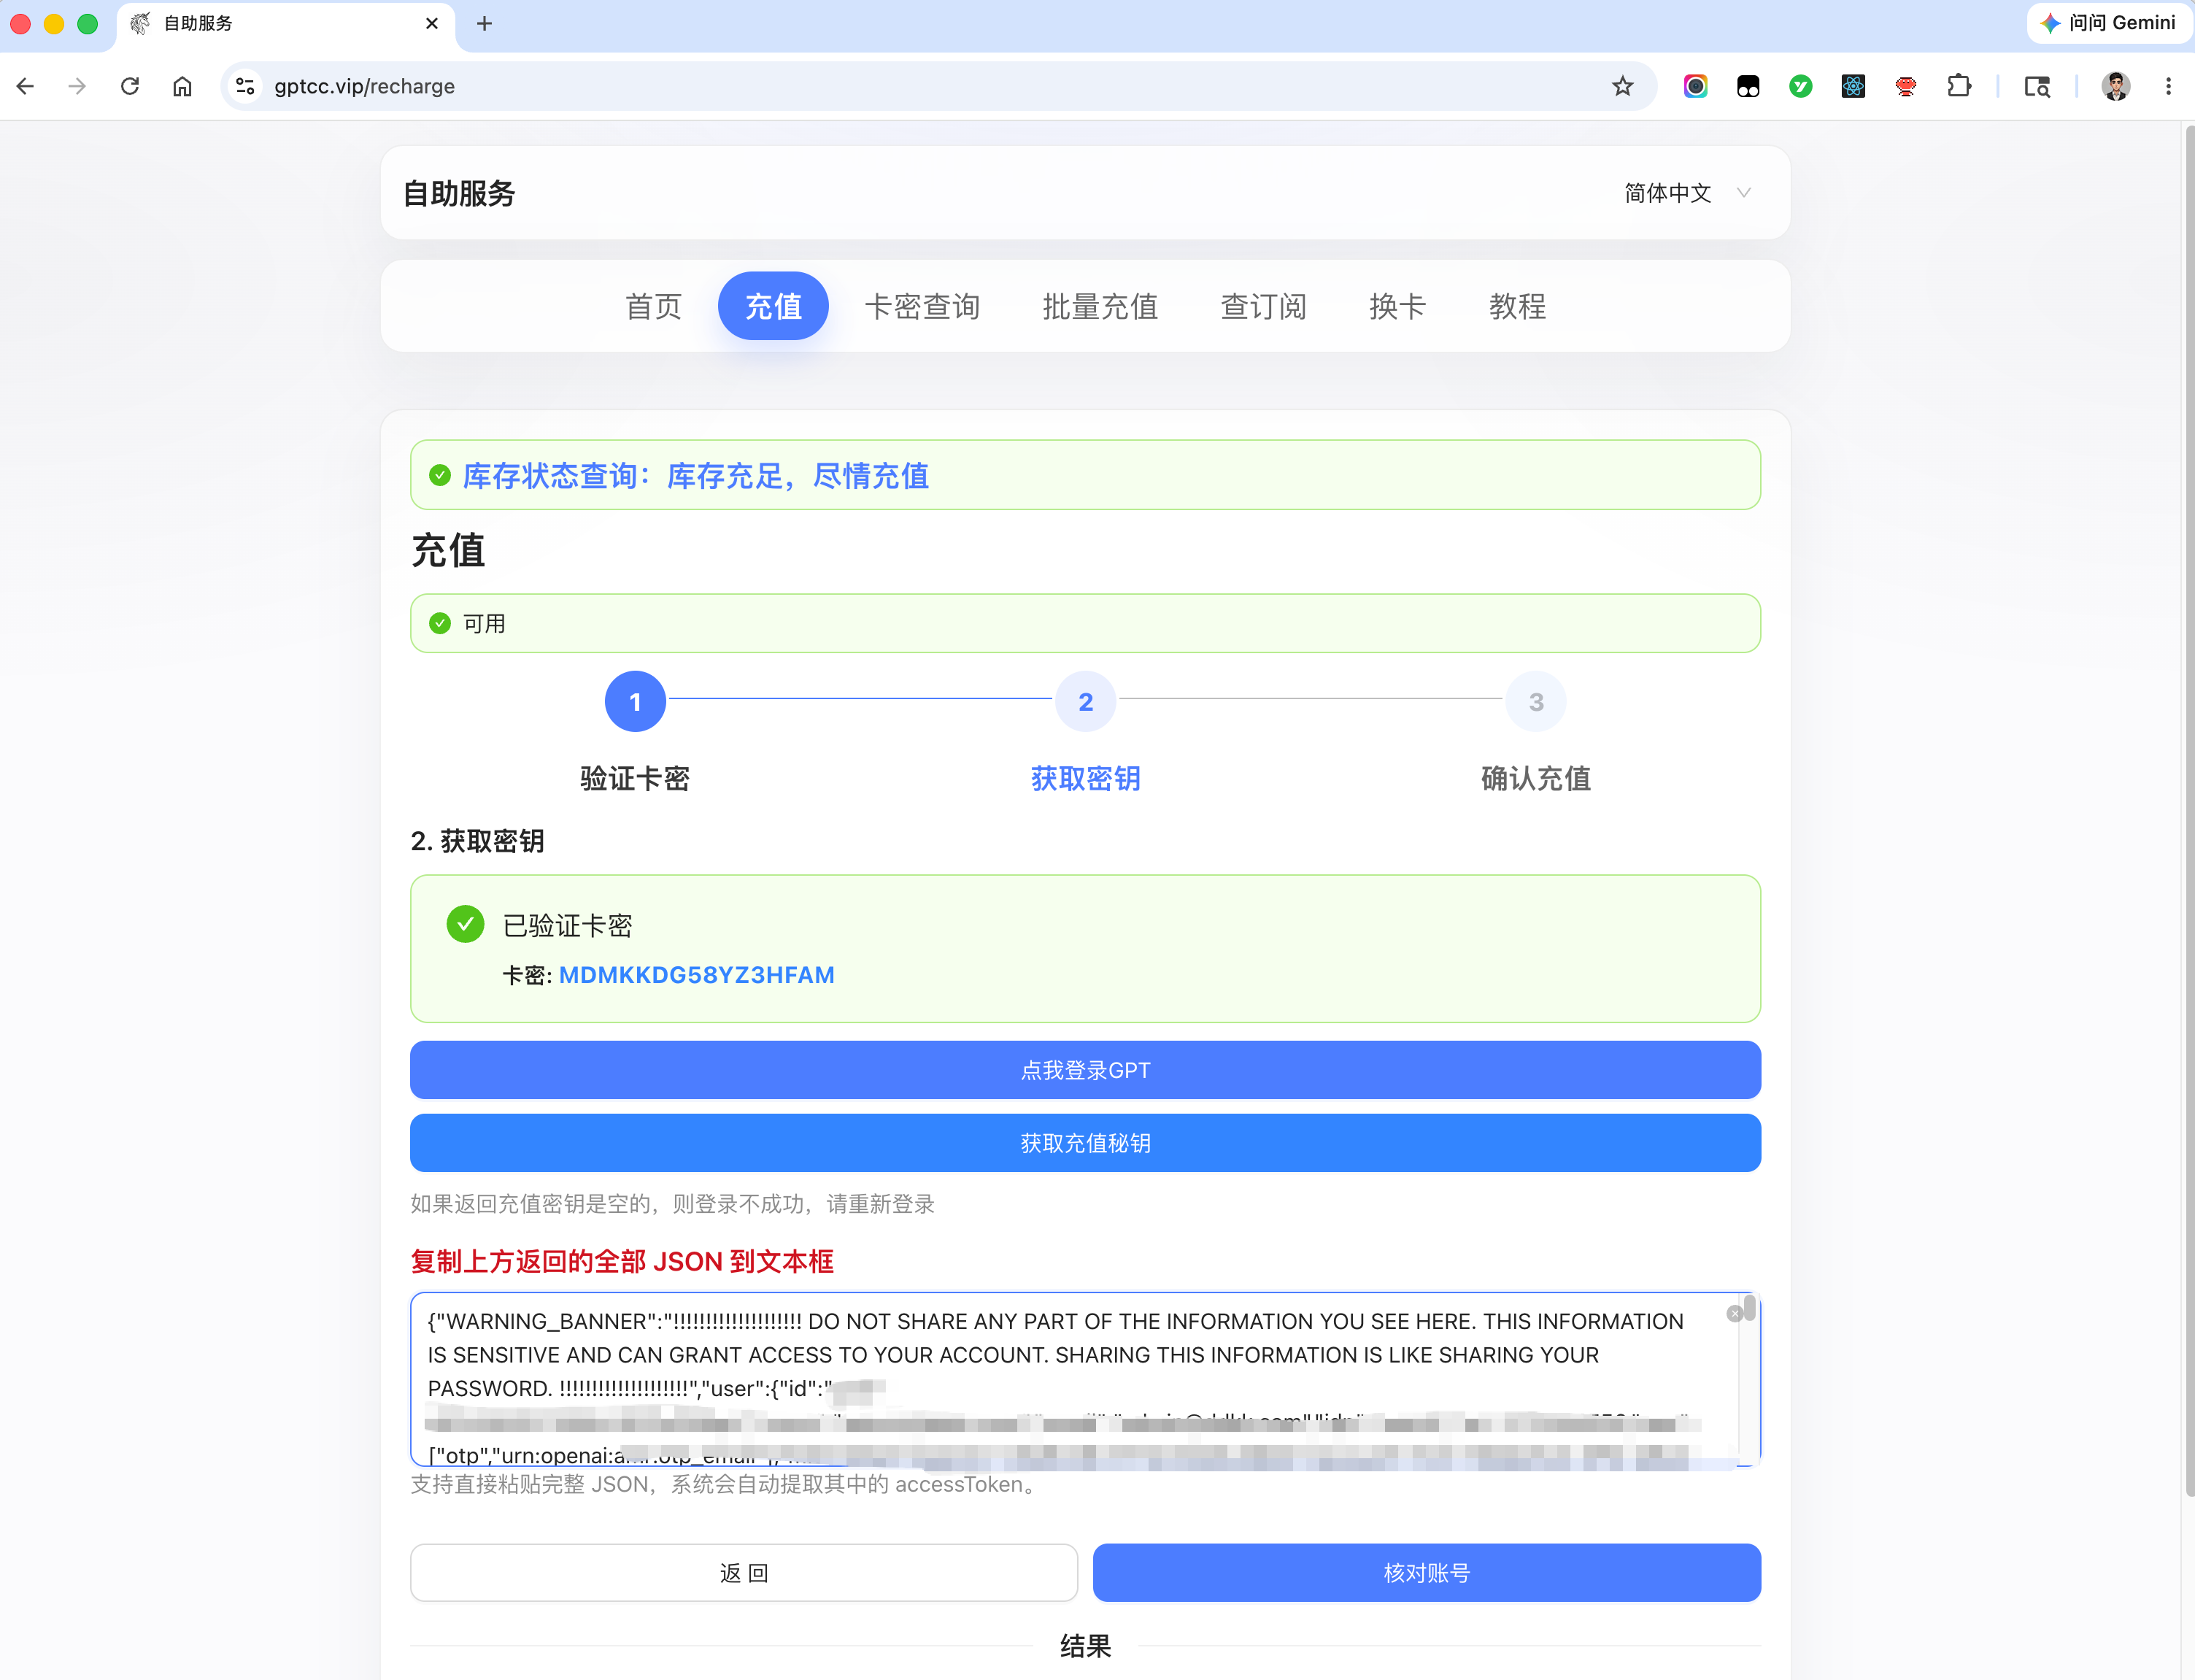Open the green circle extension icon
The width and height of the screenshot is (2195, 1680).
click(1800, 86)
